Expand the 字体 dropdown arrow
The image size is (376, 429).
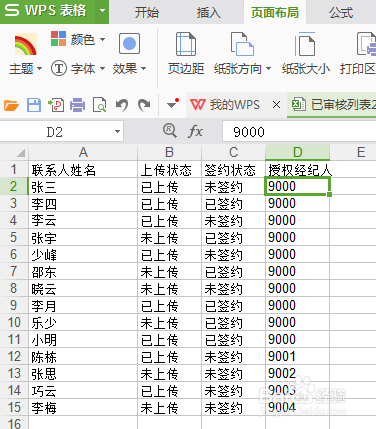(102, 69)
